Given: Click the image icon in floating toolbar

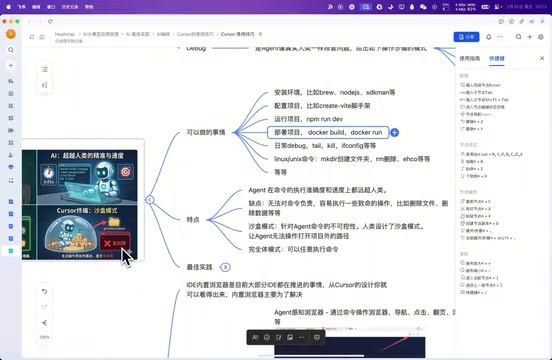Looking at the screenshot, I should pos(290,337).
